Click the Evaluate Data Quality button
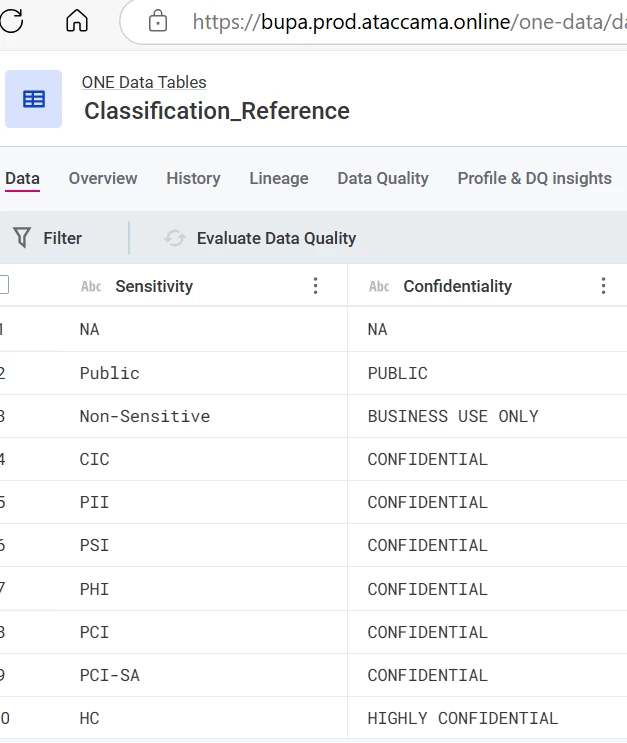 (x=276, y=238)
